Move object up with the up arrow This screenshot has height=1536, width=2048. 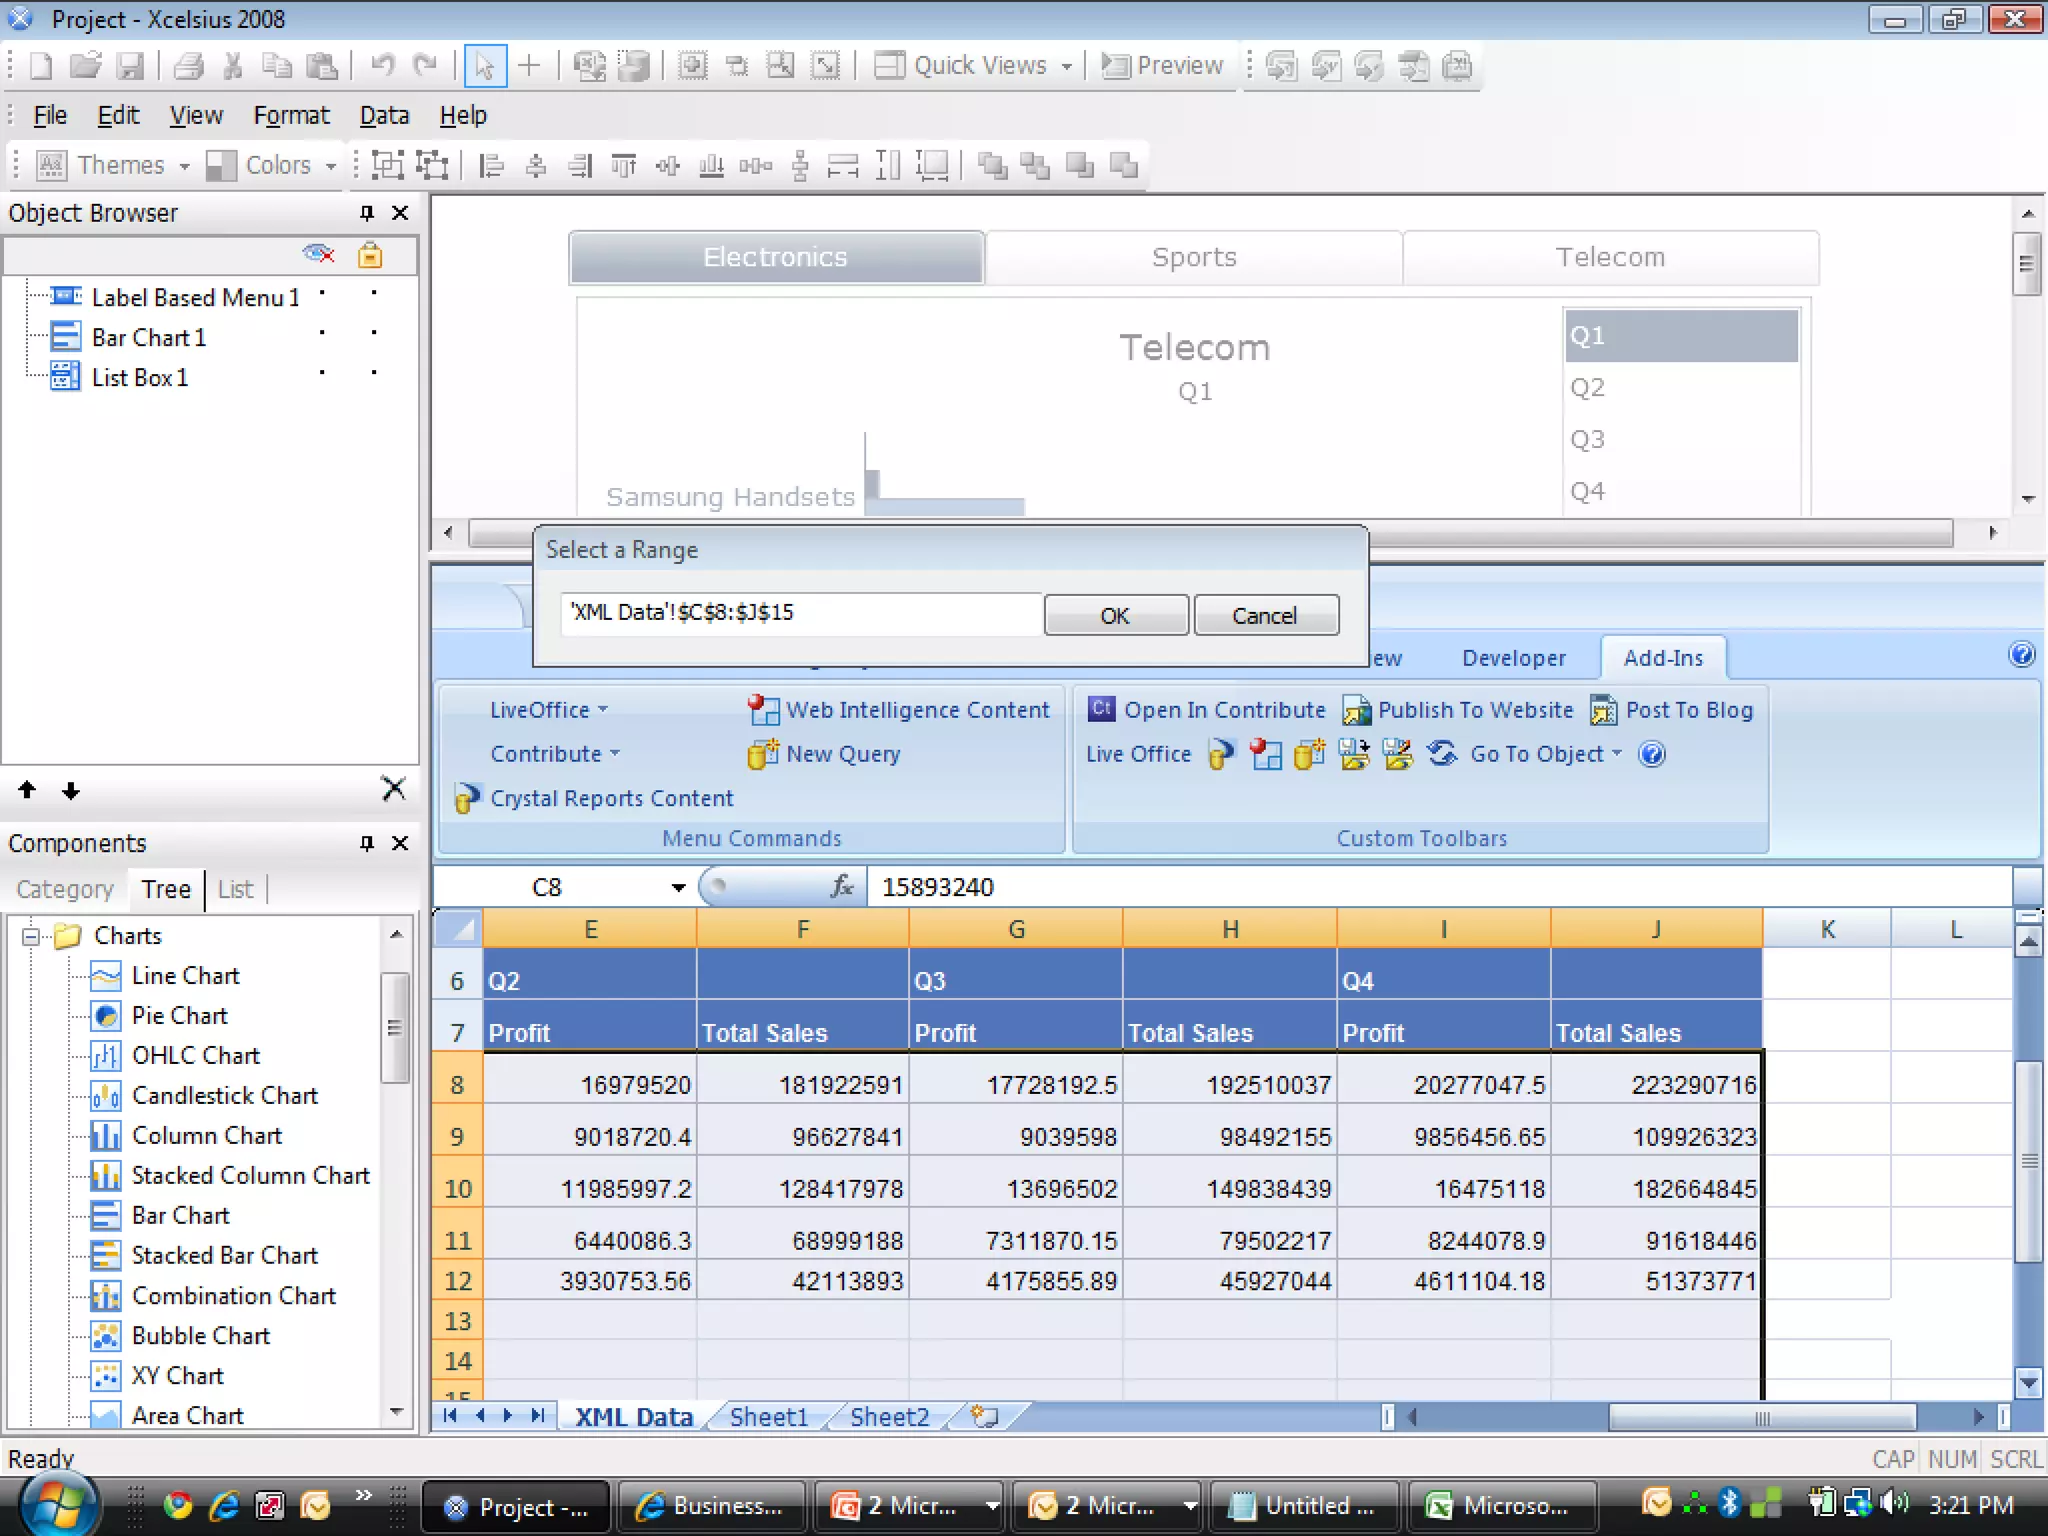27,790
